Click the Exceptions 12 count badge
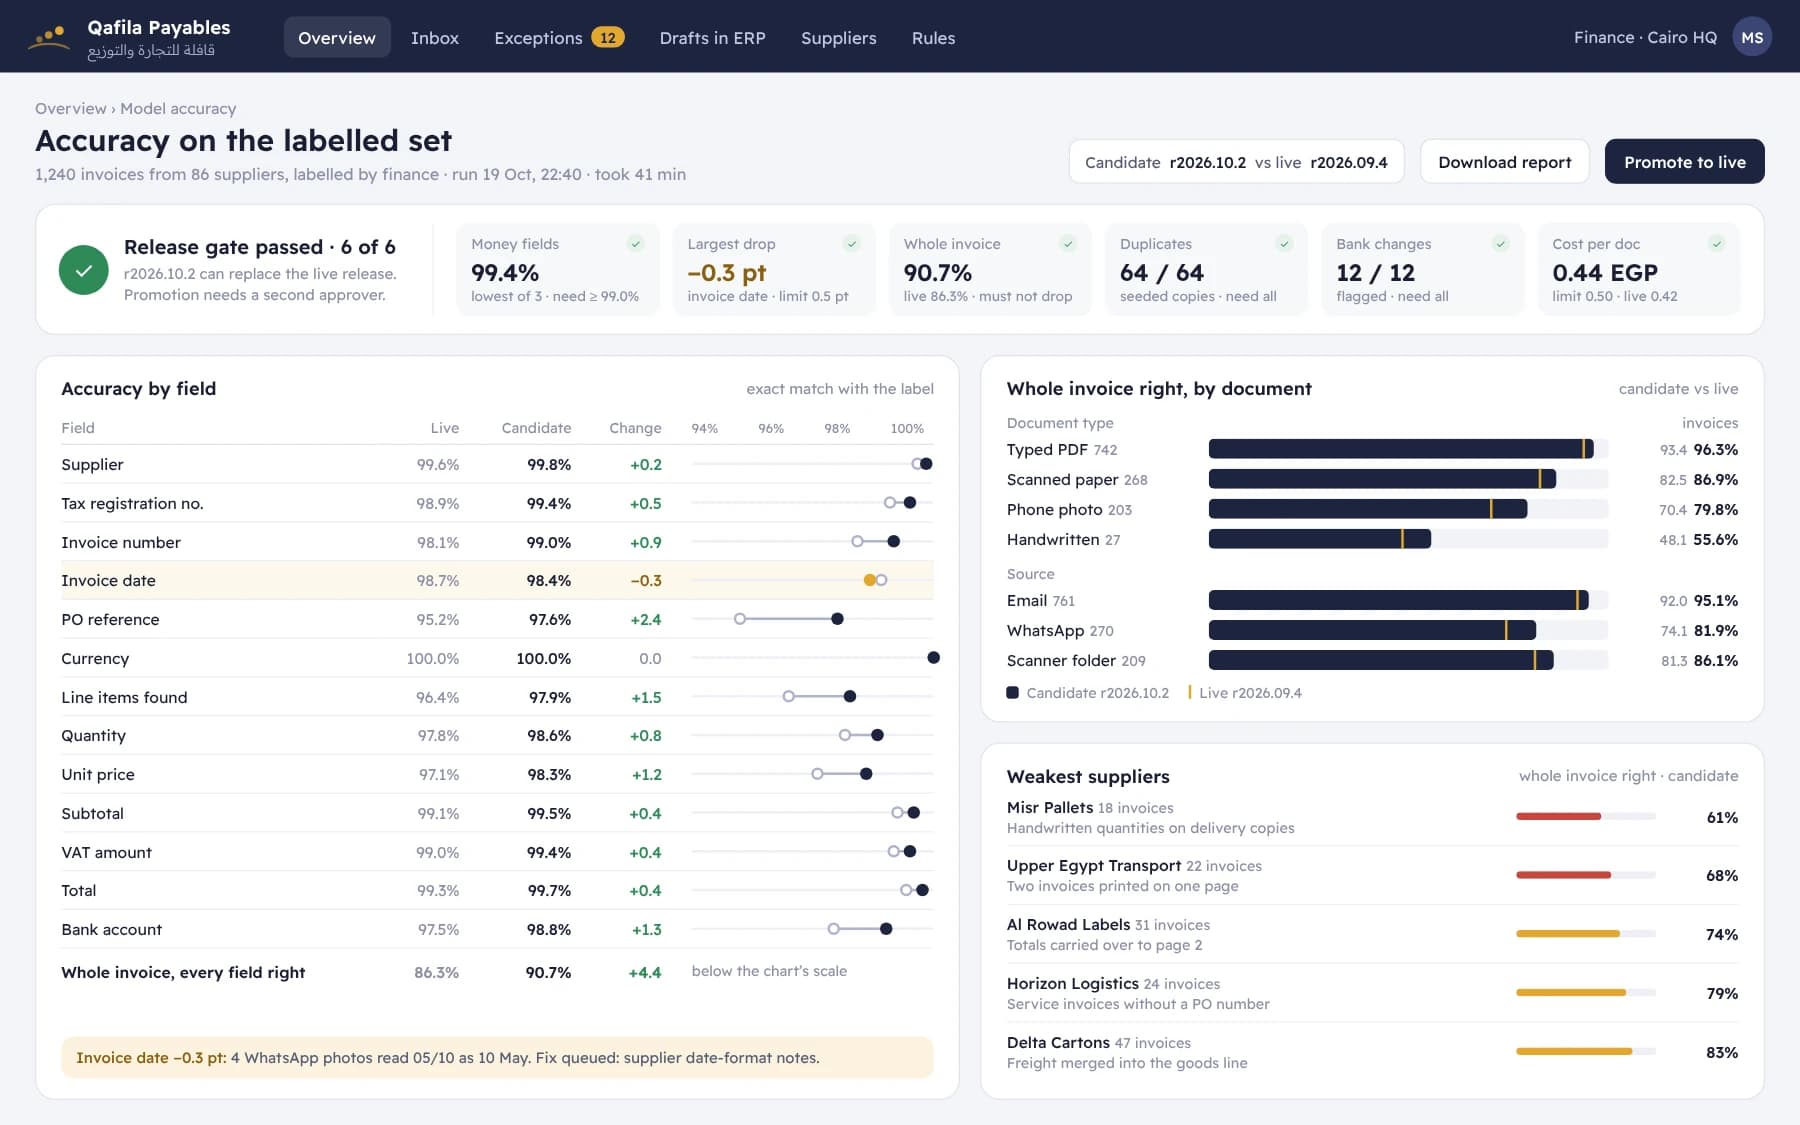 pos(607,38)
